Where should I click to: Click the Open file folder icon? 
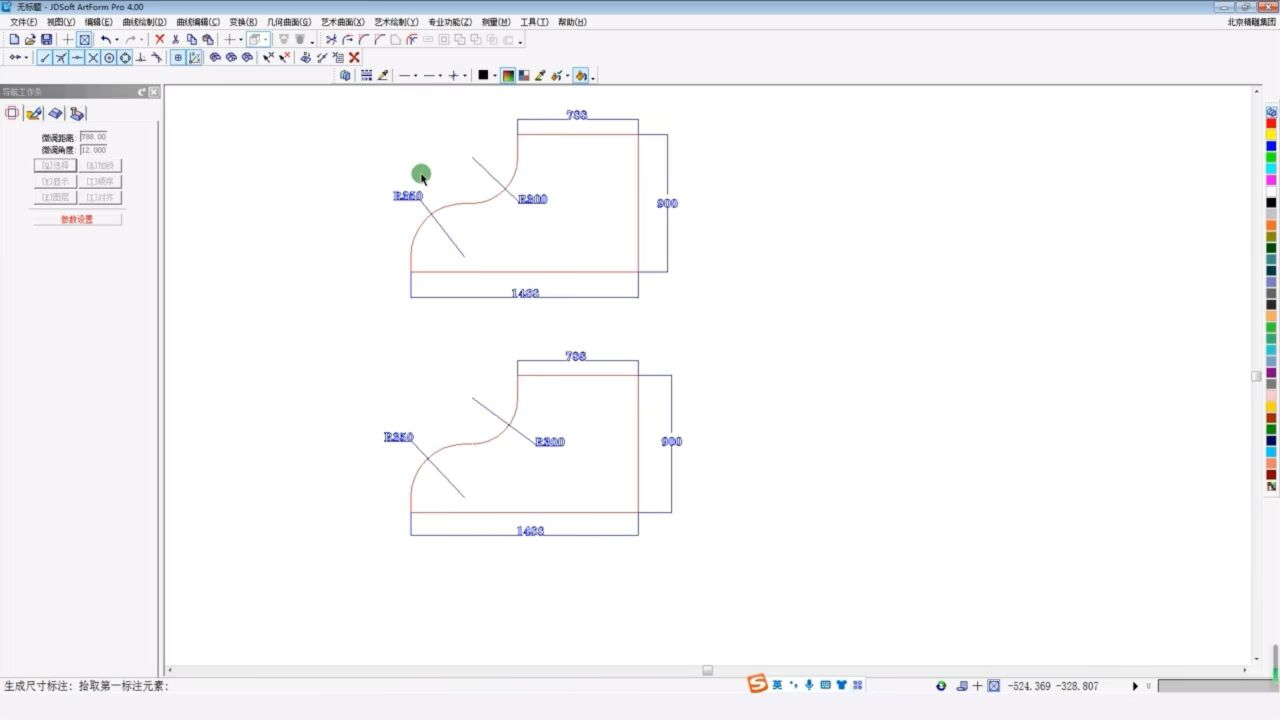pos(30,40)
